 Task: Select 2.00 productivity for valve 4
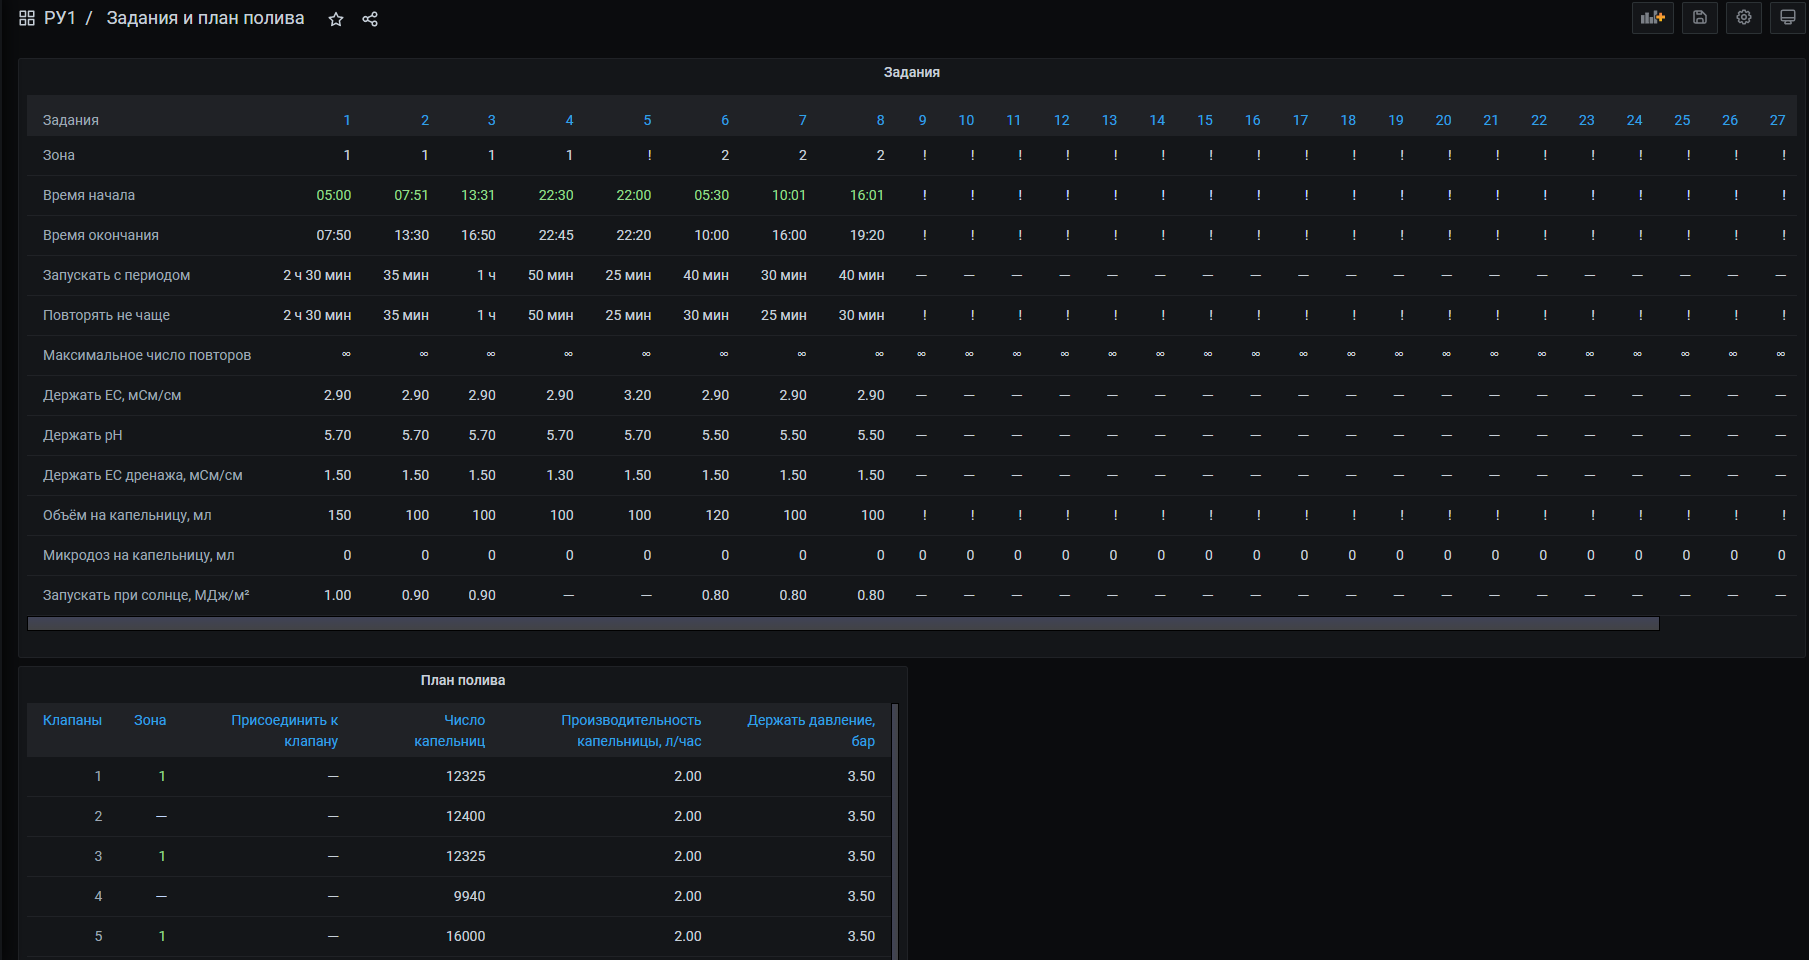pos(688,896)
